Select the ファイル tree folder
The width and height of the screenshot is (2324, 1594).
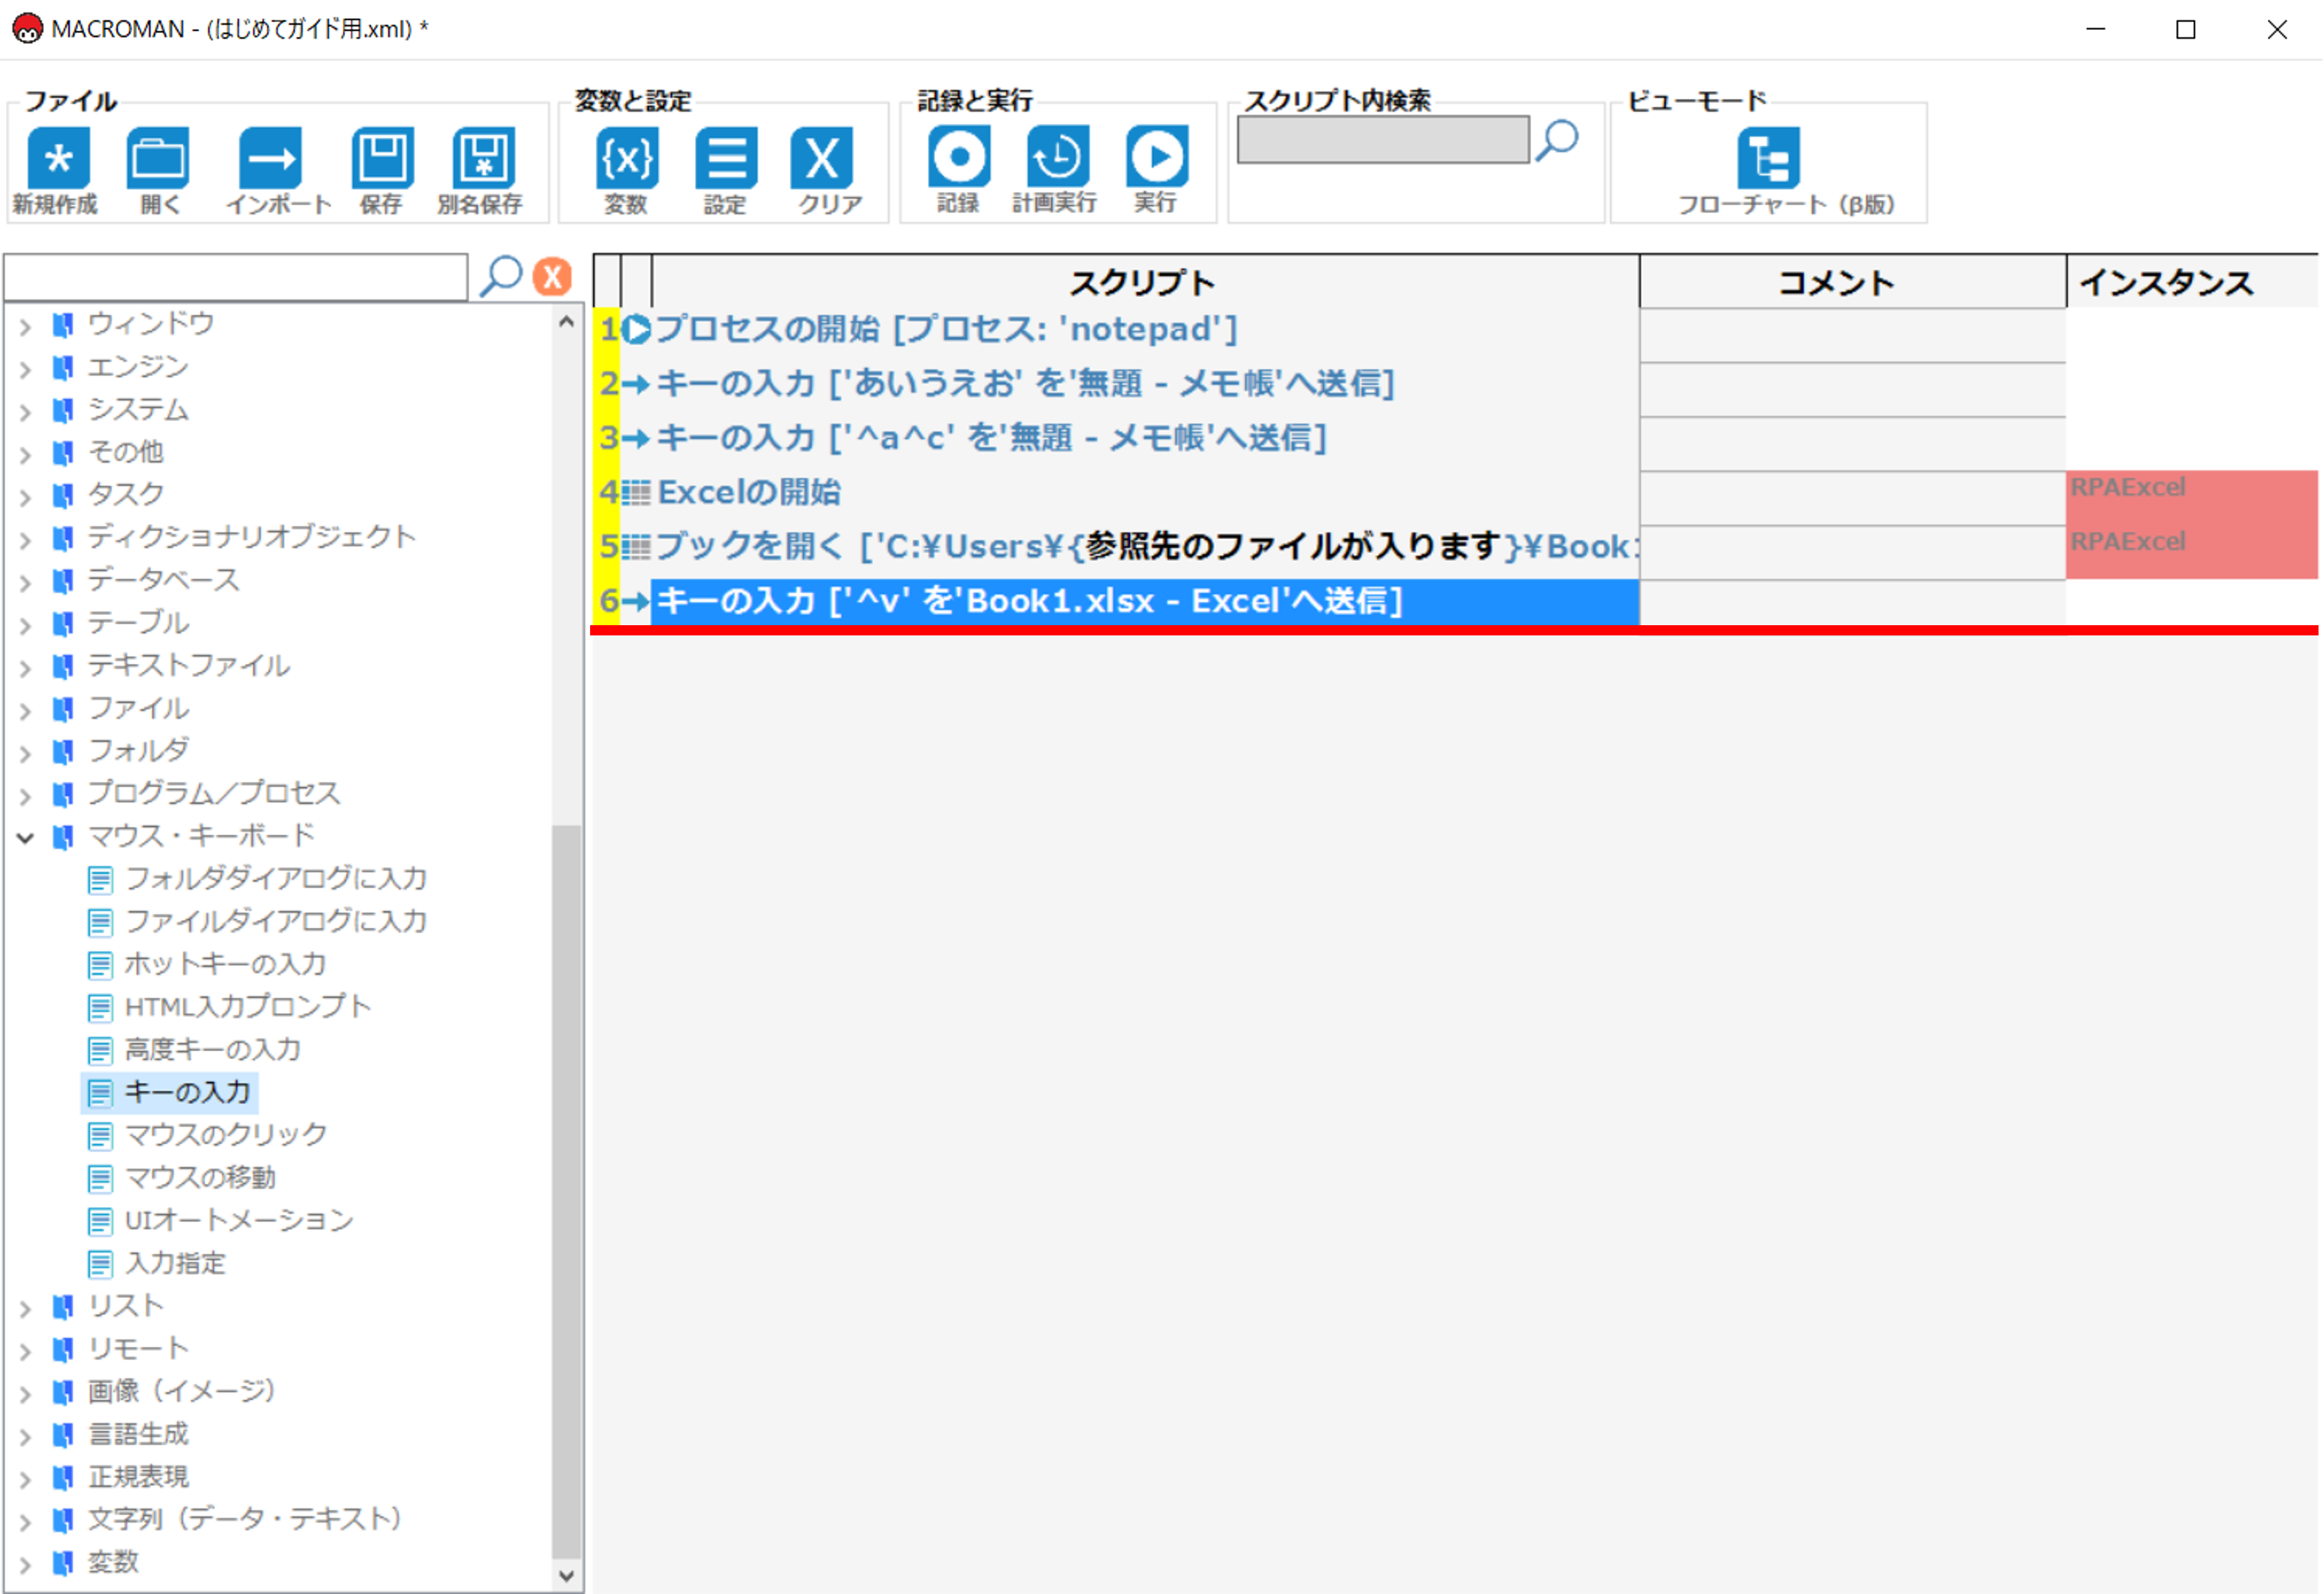138,709
